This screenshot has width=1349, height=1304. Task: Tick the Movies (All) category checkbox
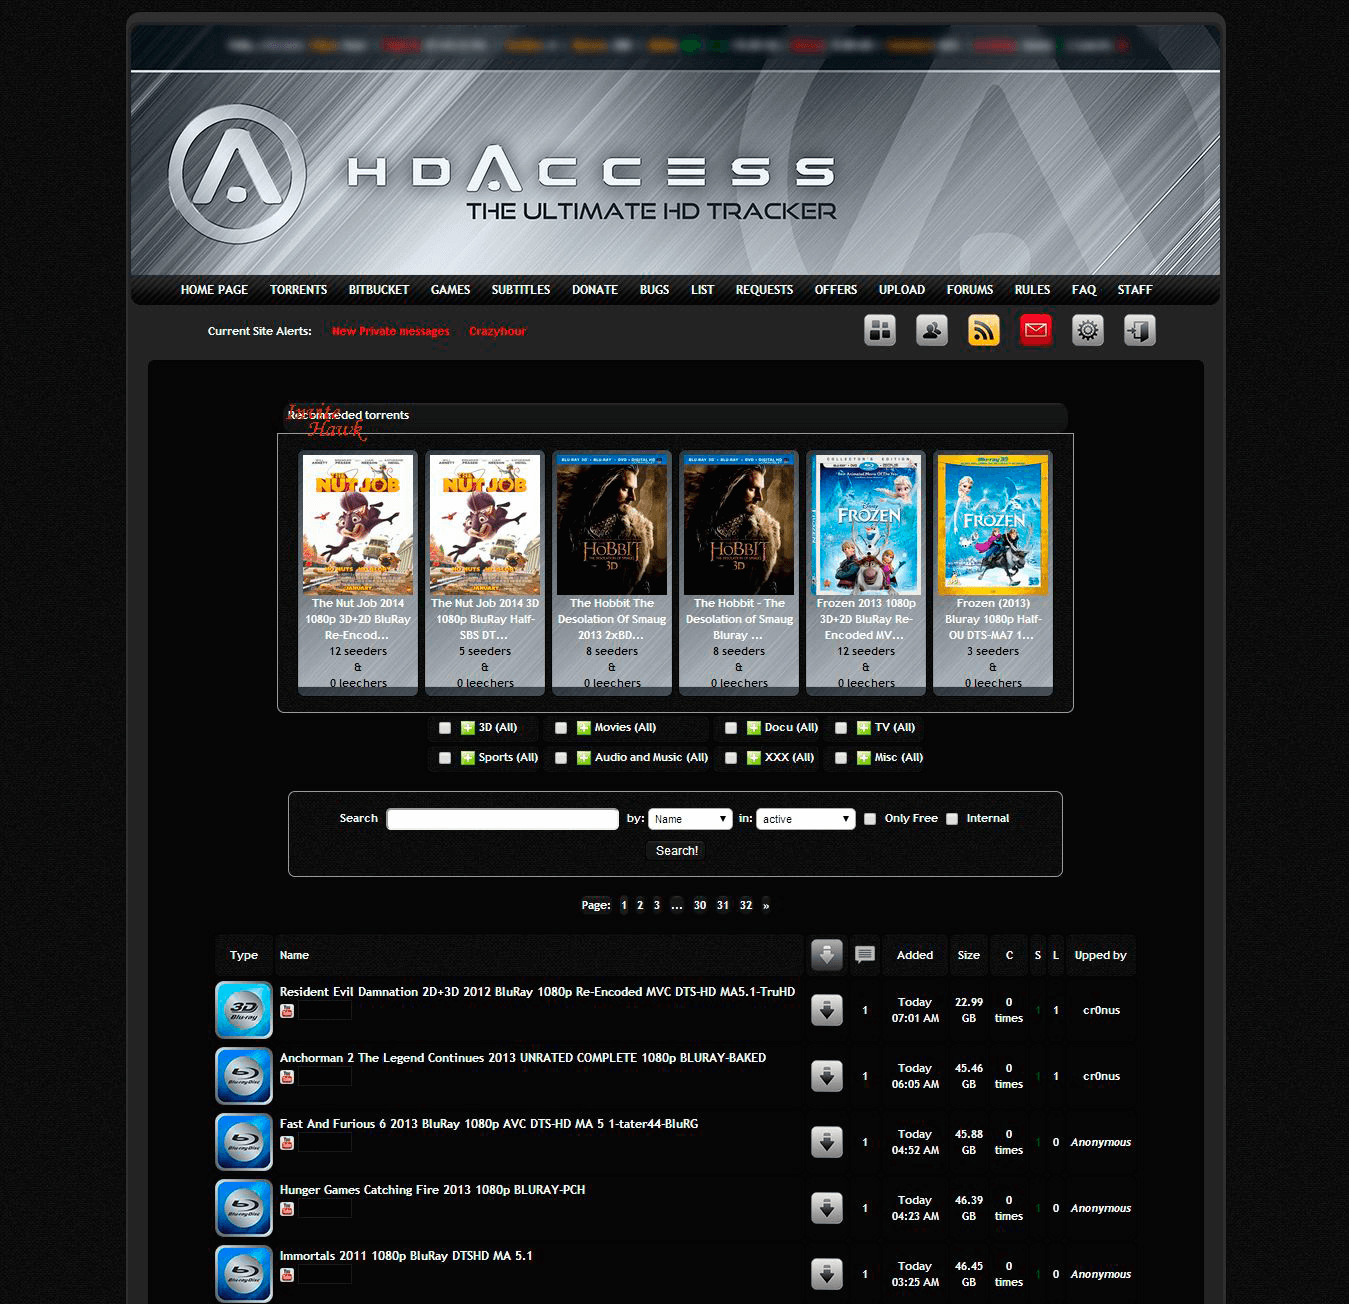tap(561, 728)
